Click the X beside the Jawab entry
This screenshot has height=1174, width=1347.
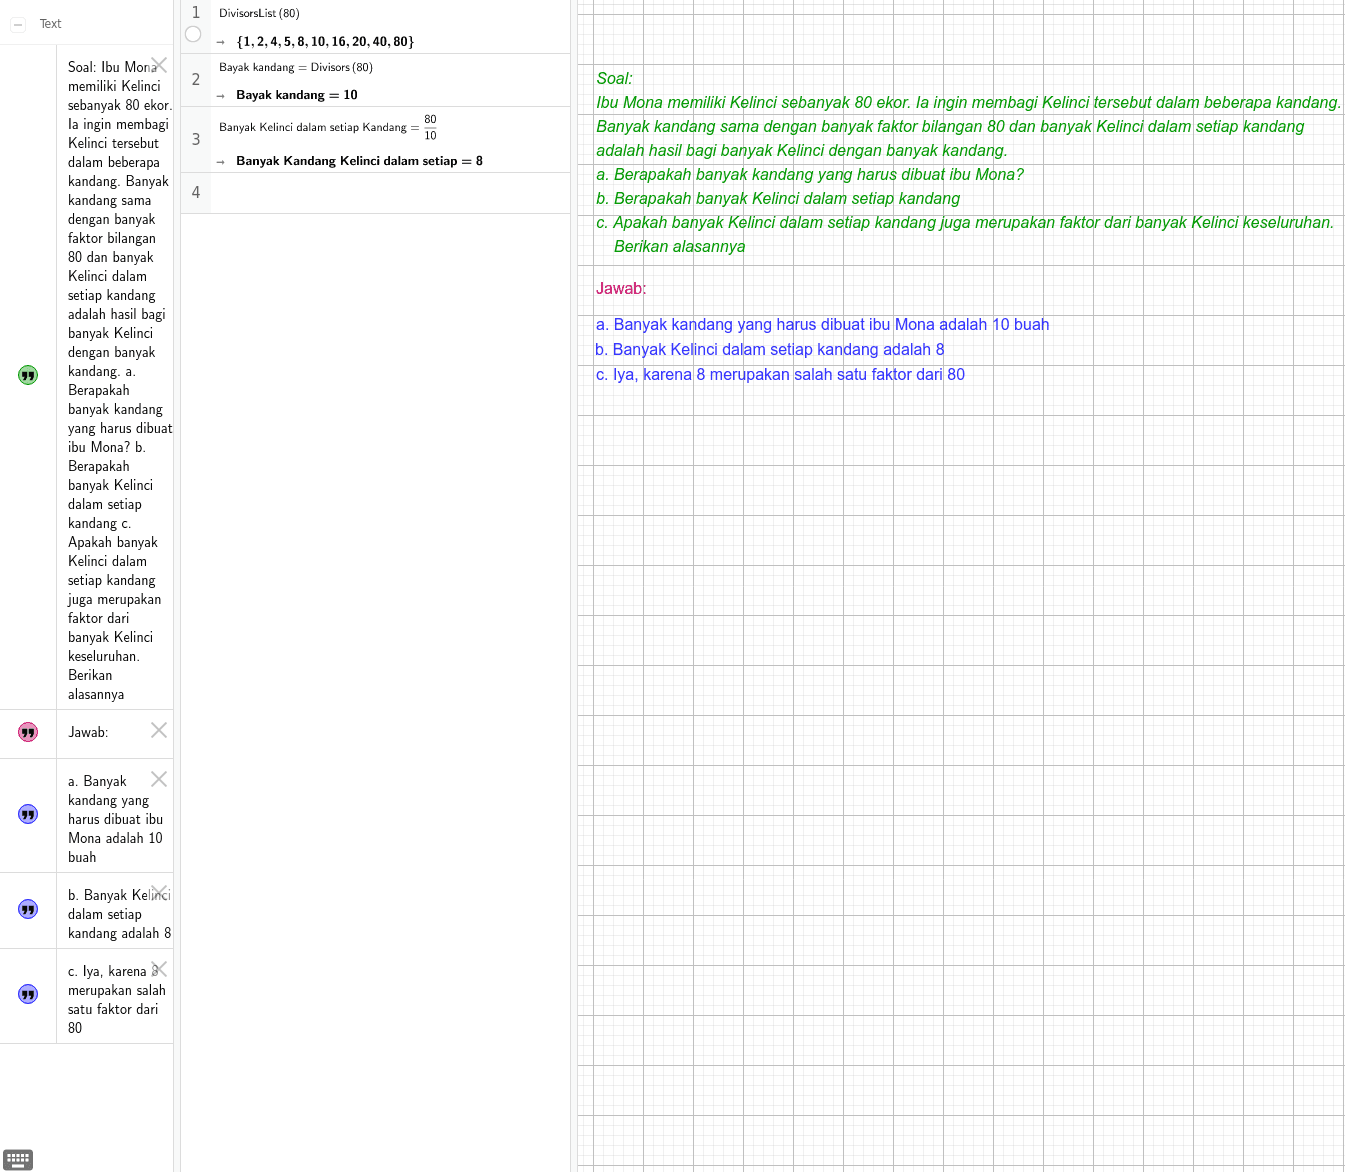pyautogui.click(x=159, y=730)
